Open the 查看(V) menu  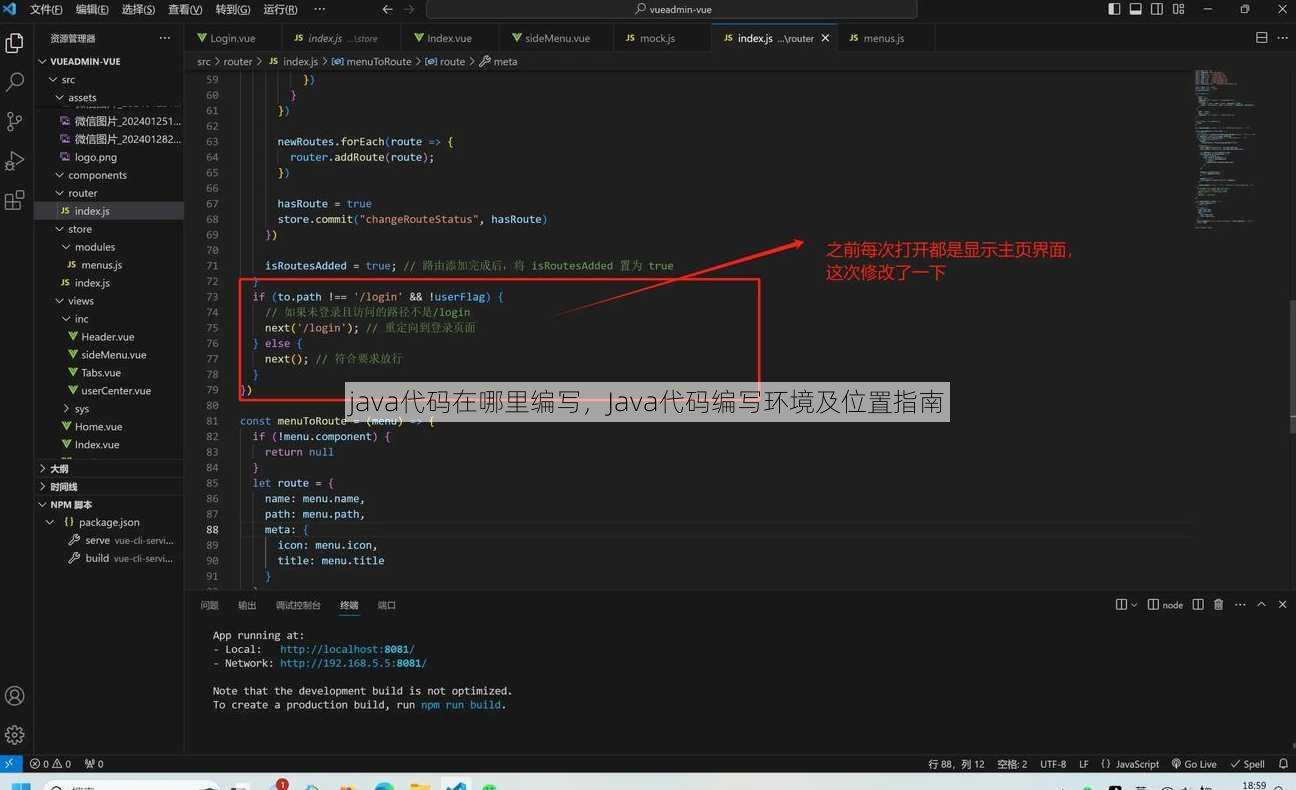(185, 9)
